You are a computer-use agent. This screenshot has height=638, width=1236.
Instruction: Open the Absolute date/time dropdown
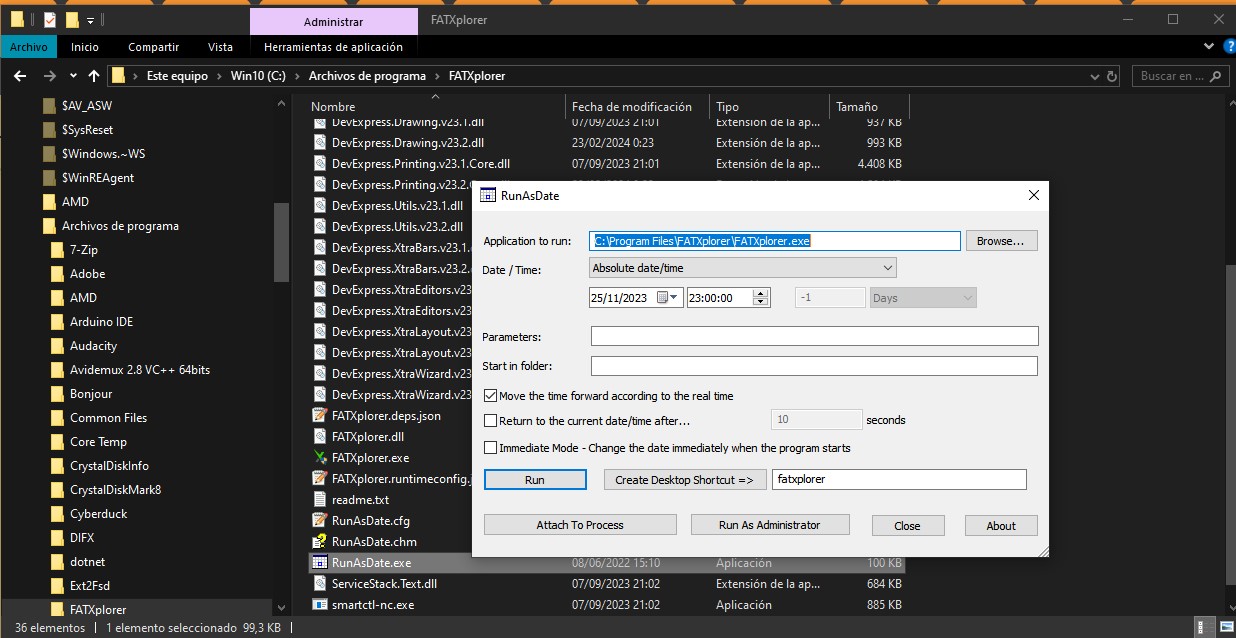coord(743,268)
